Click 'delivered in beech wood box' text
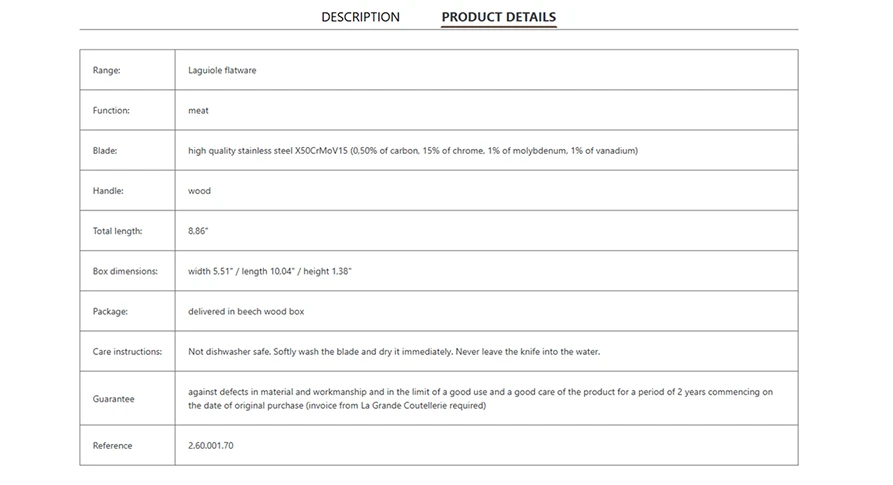The width and height of the screenshot is (893, 485). click(x=246, y=311)
